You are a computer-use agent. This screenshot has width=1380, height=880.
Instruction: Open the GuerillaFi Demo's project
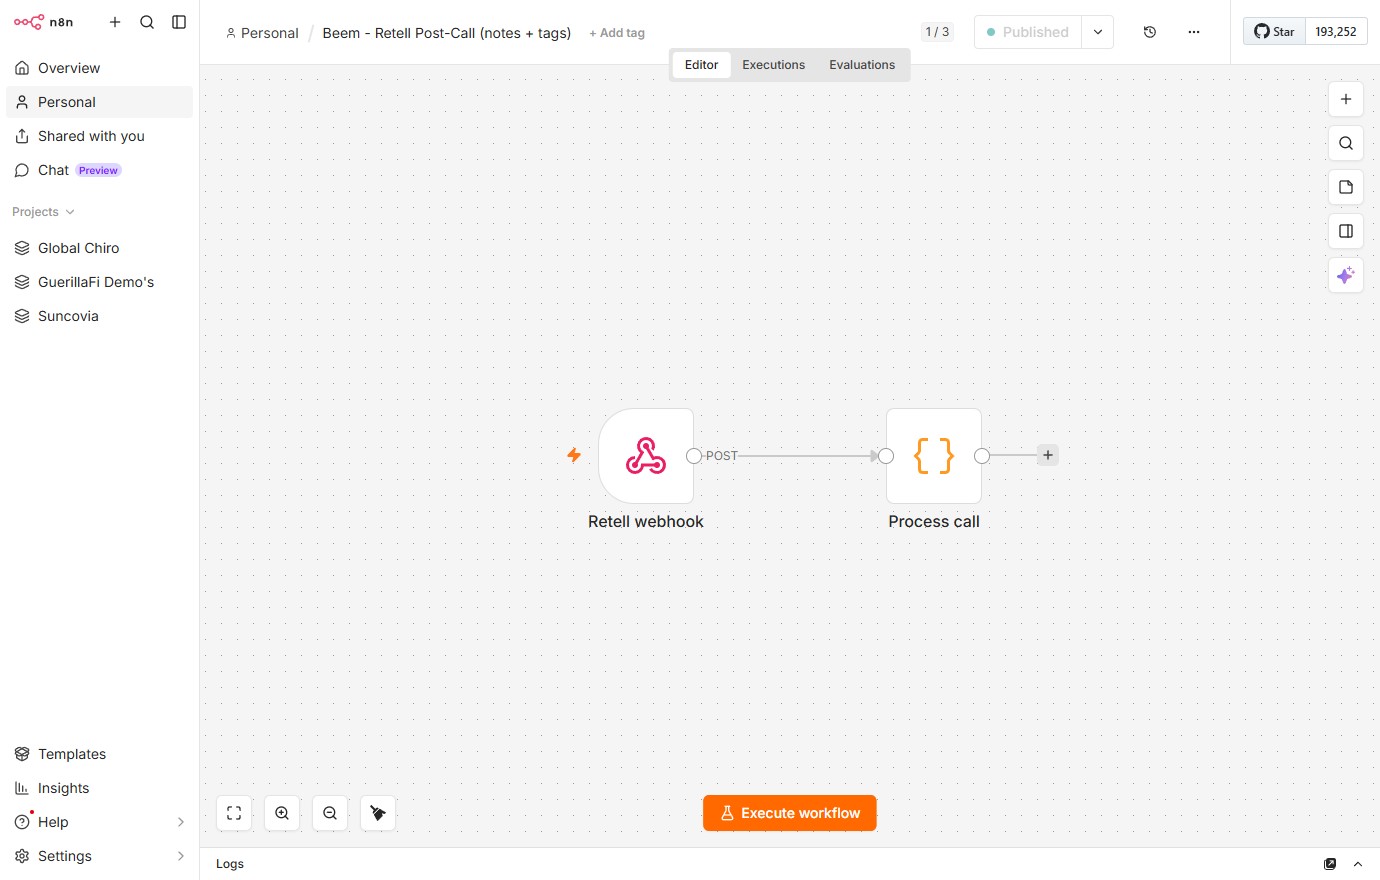tap(99, 282)
